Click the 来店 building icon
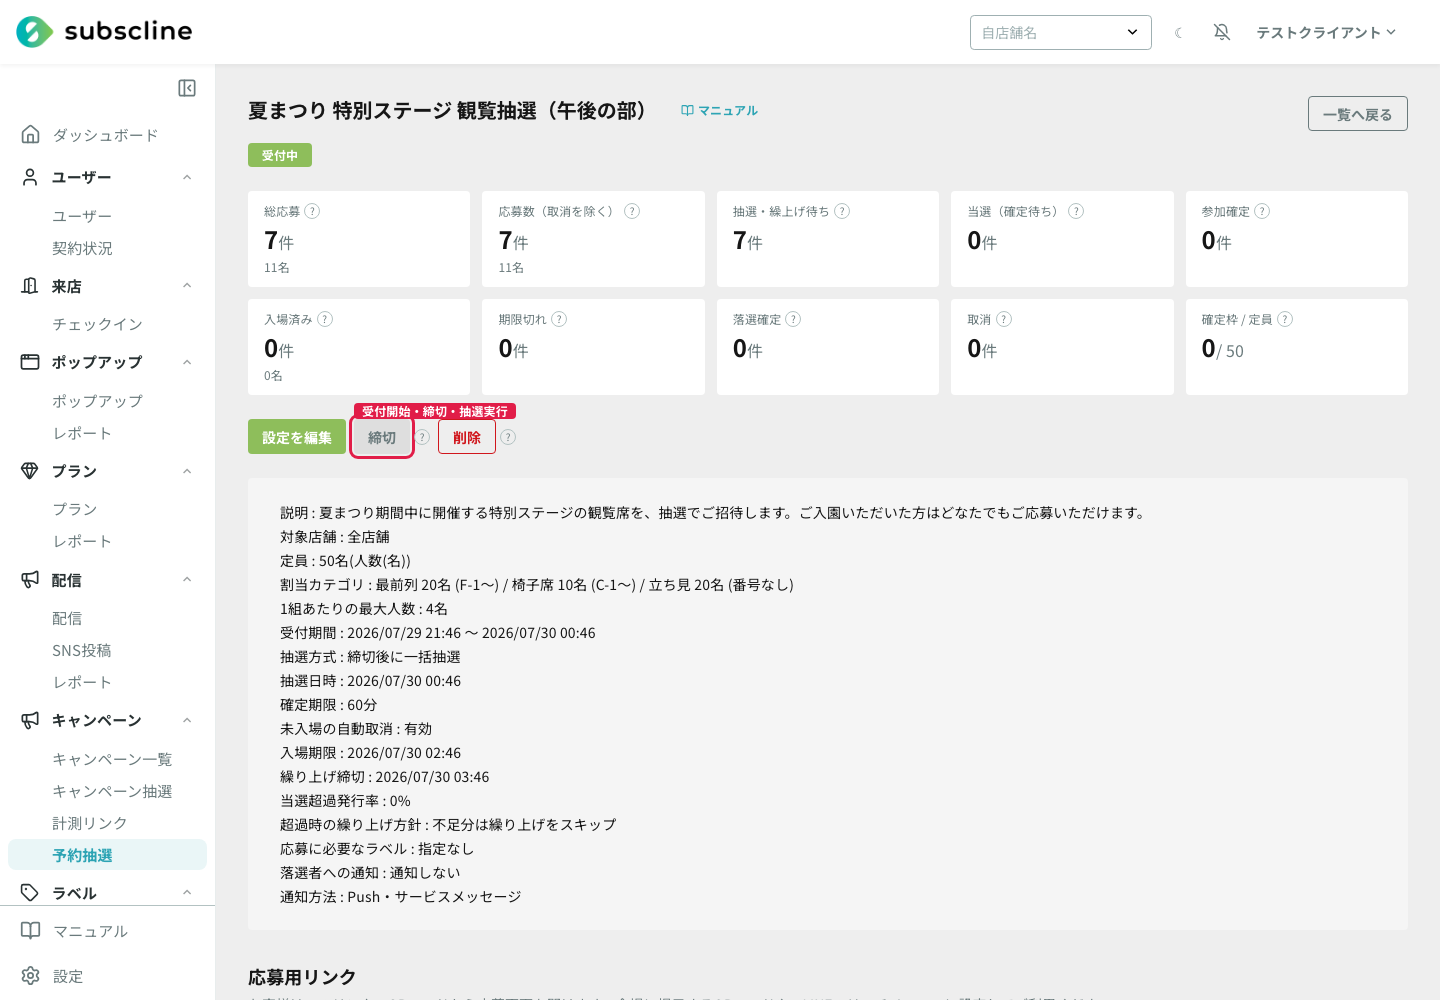This screenshot has height=1000, width=1440. click(x=31, y=286)
